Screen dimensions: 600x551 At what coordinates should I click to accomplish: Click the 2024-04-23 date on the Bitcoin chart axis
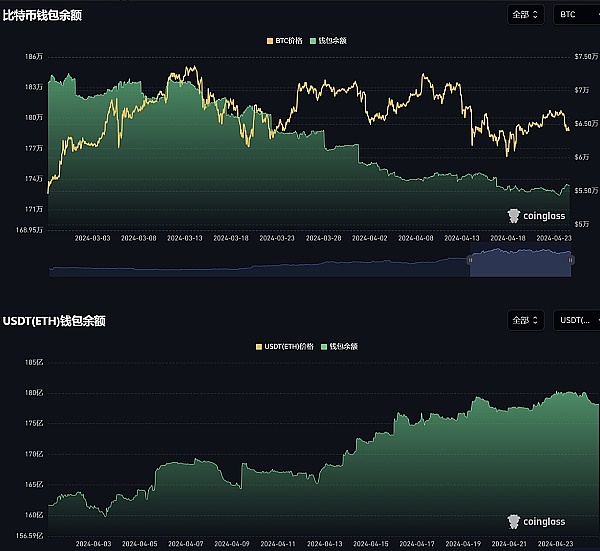[554, 238]
